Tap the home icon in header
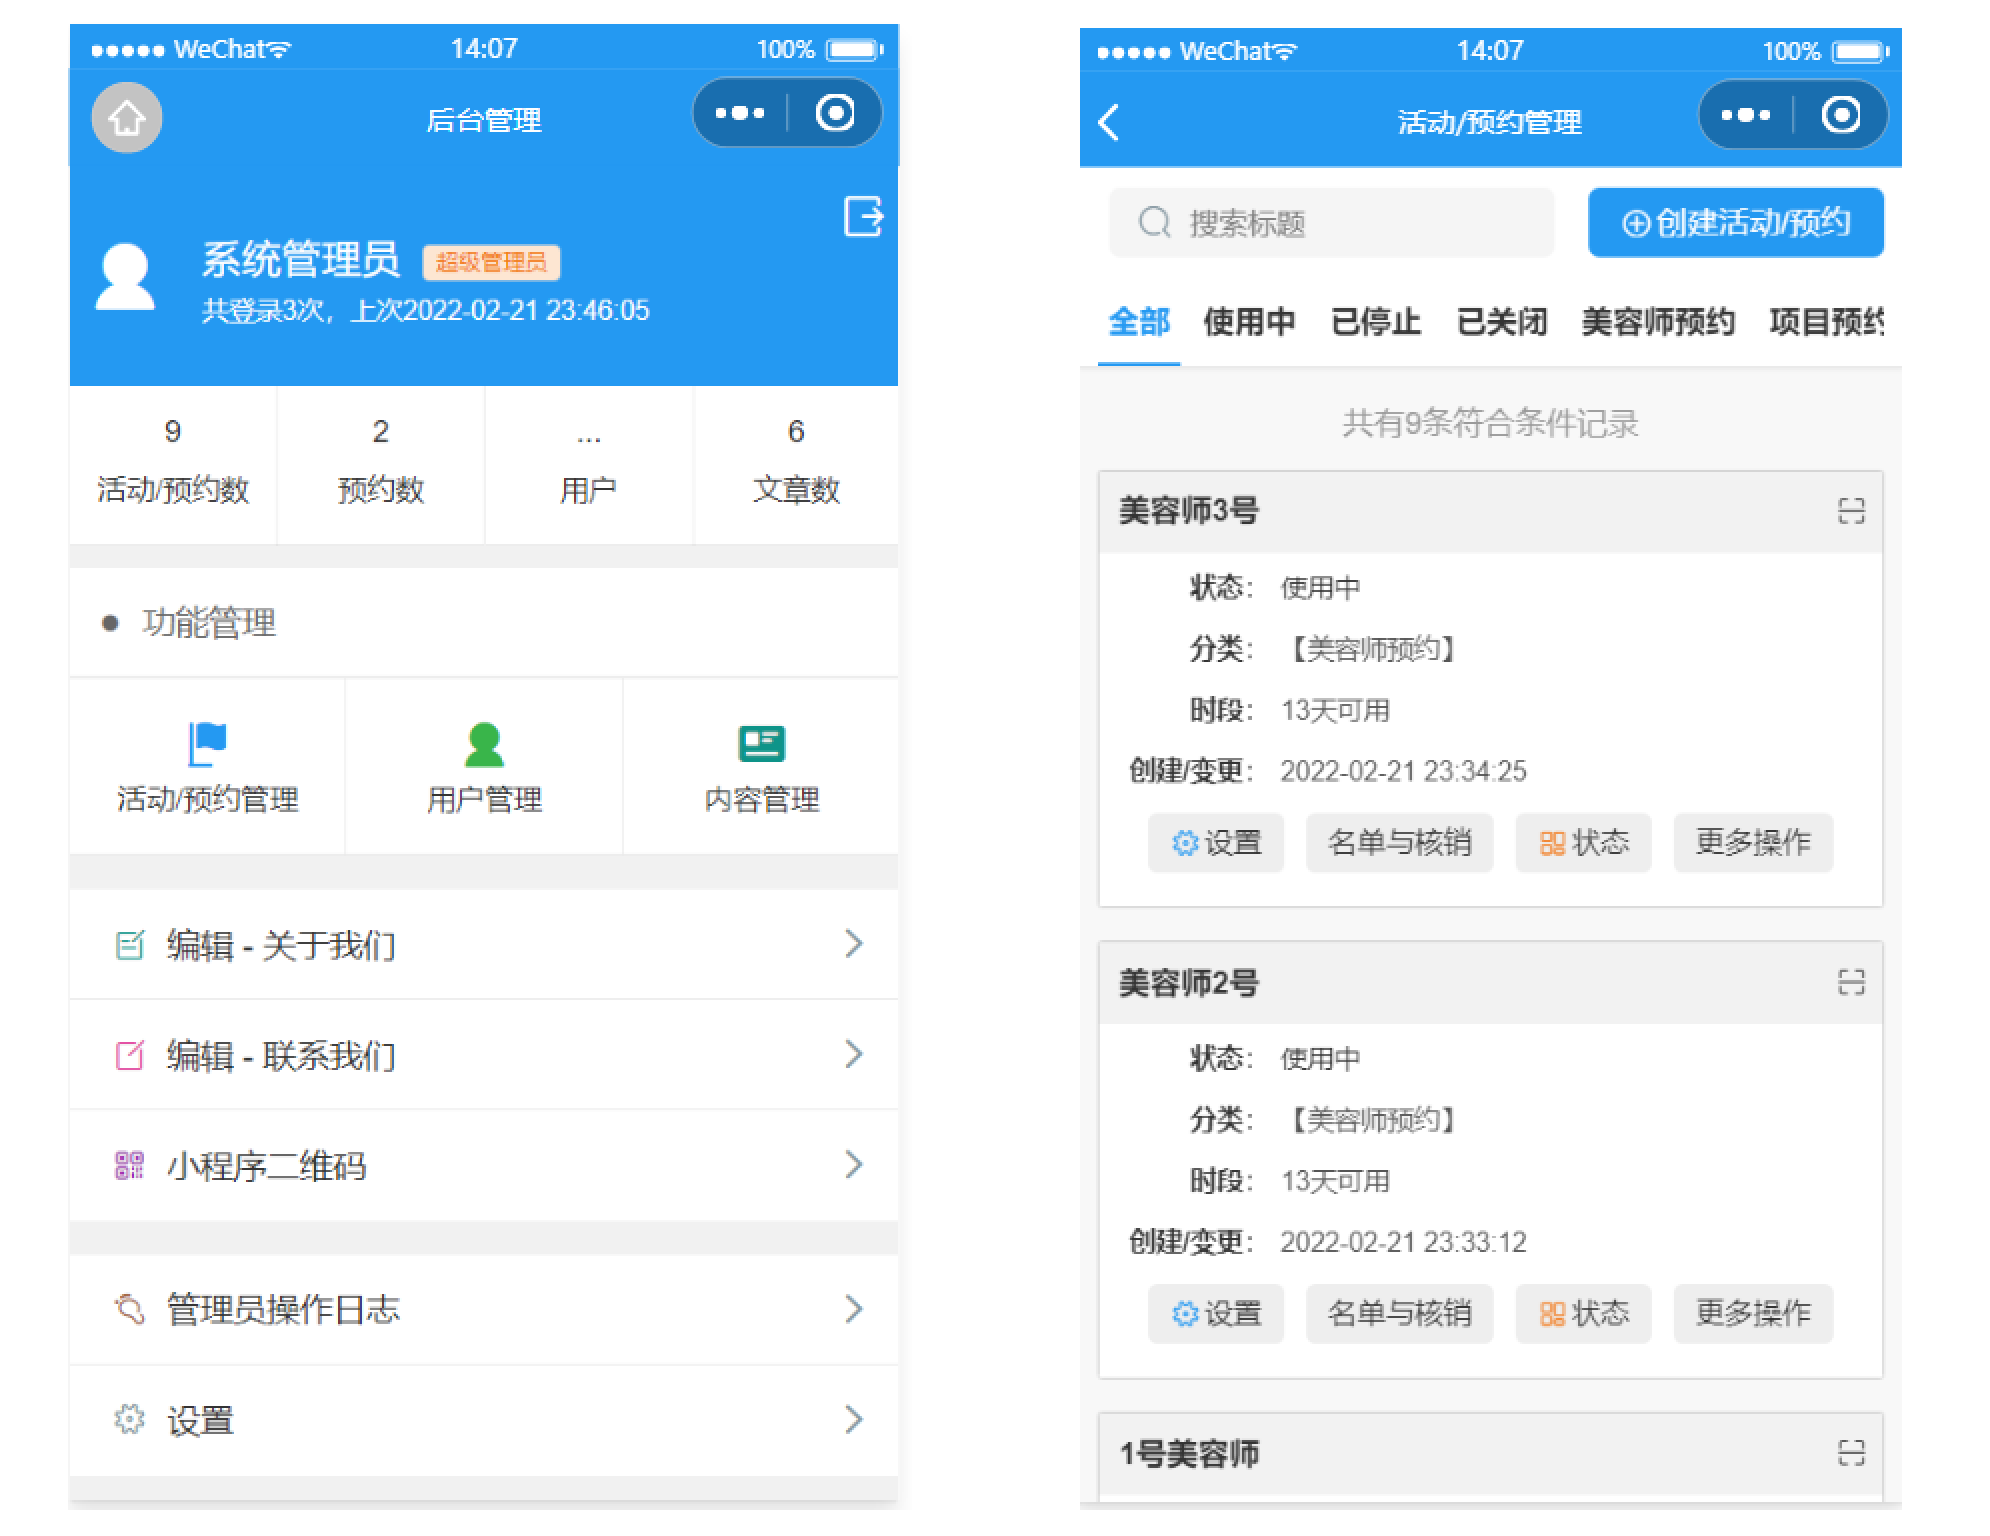The width and height of the screenshot is (1990, 1536). [x=126, y=118]
